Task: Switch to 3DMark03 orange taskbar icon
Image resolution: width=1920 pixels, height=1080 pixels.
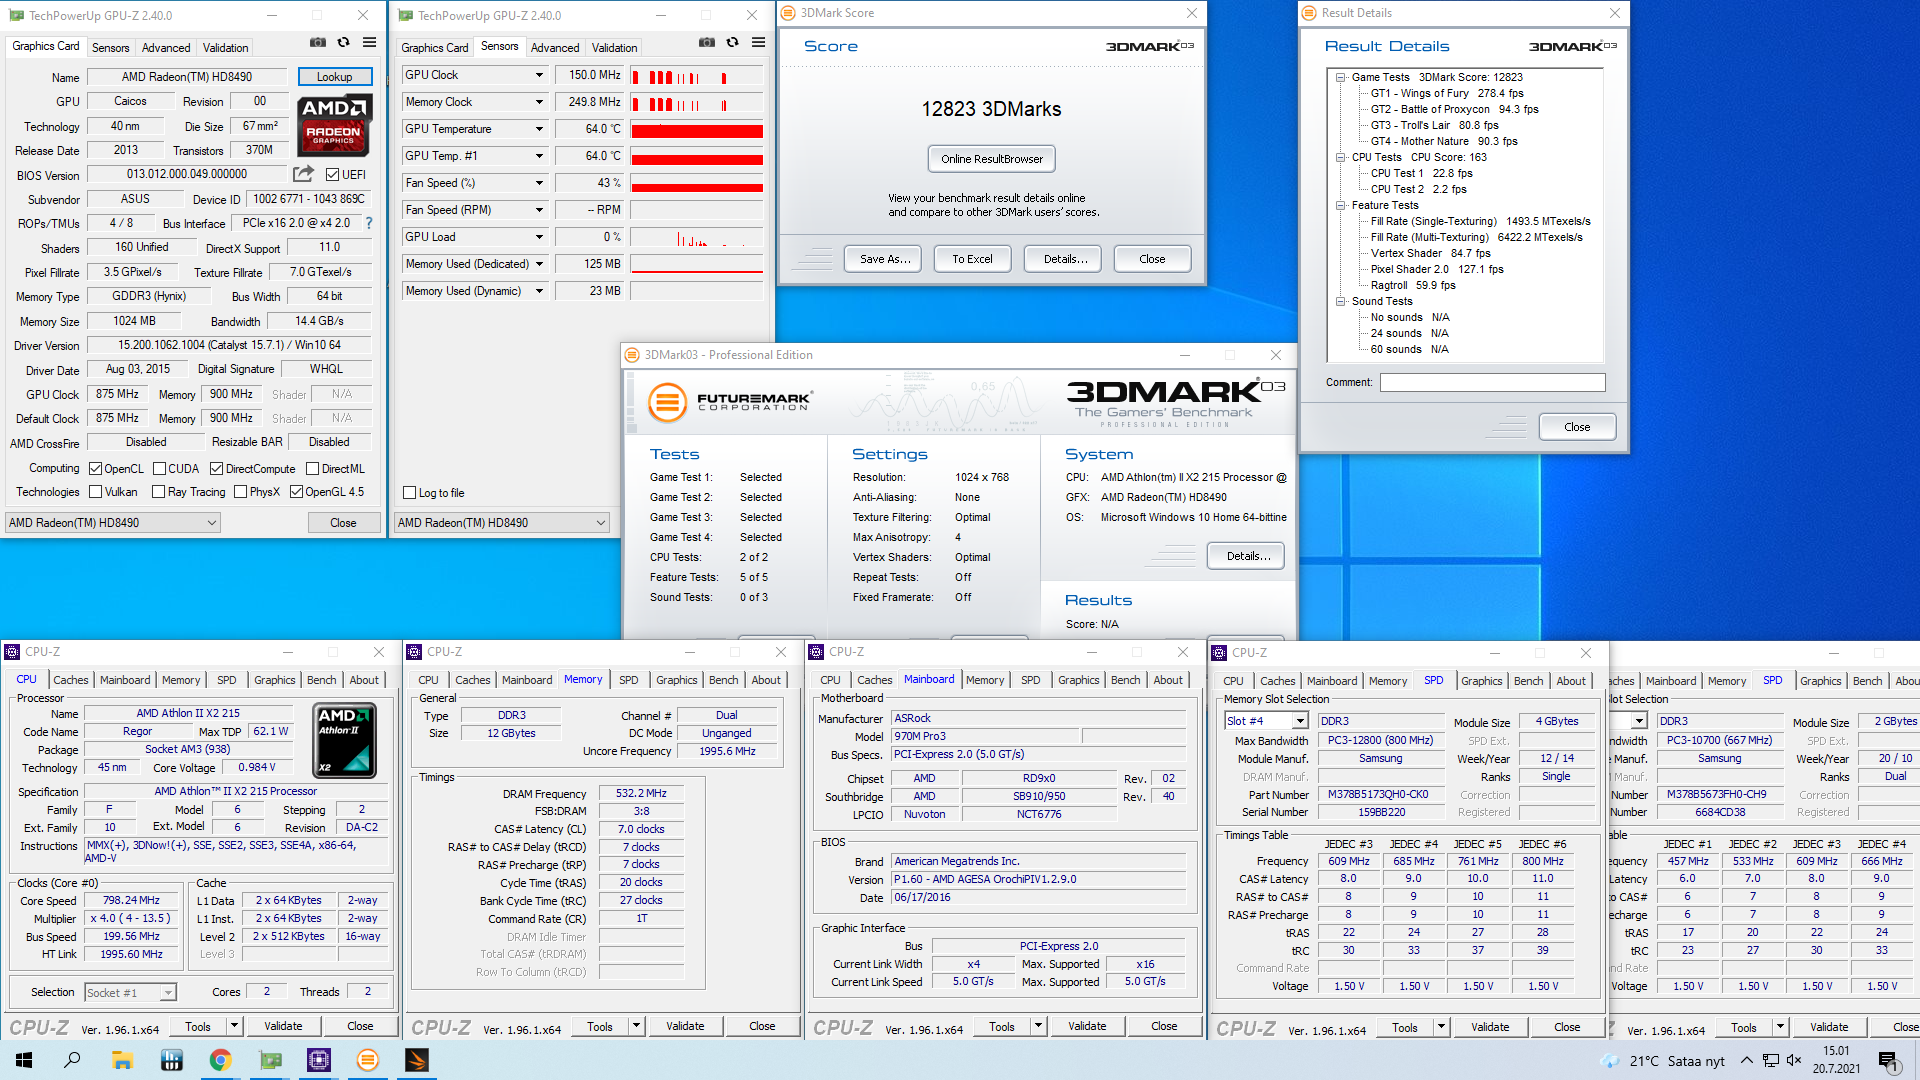Action: coord(368,1060)
